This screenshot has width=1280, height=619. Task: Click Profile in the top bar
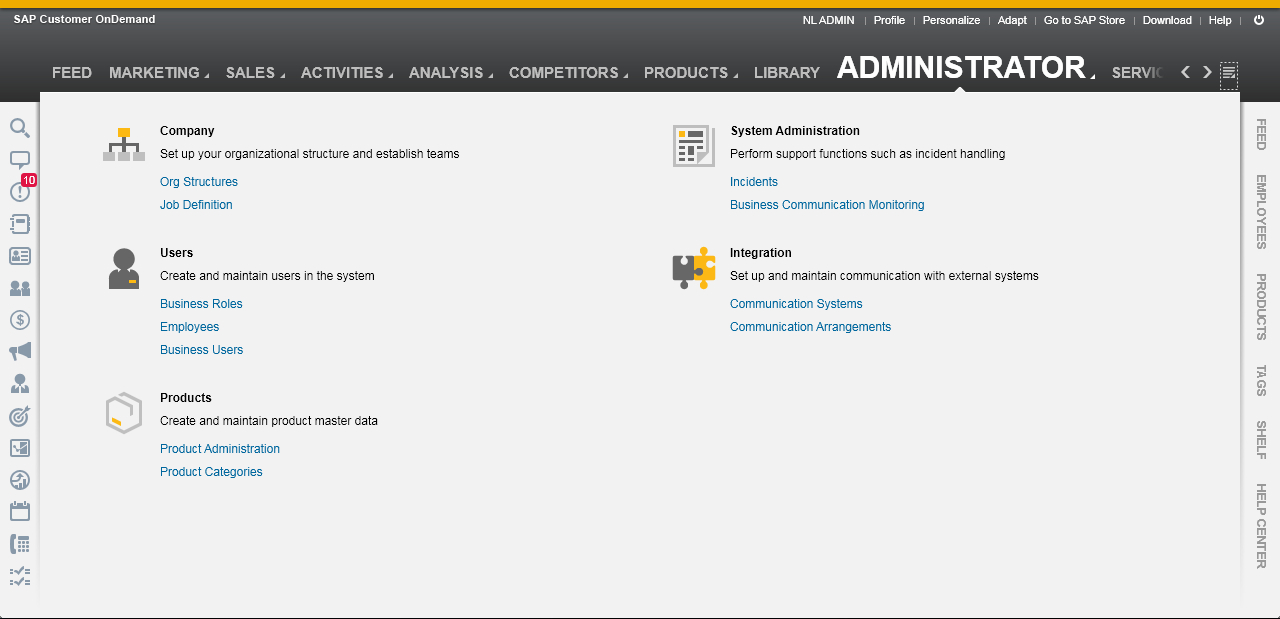pos(889,20)
